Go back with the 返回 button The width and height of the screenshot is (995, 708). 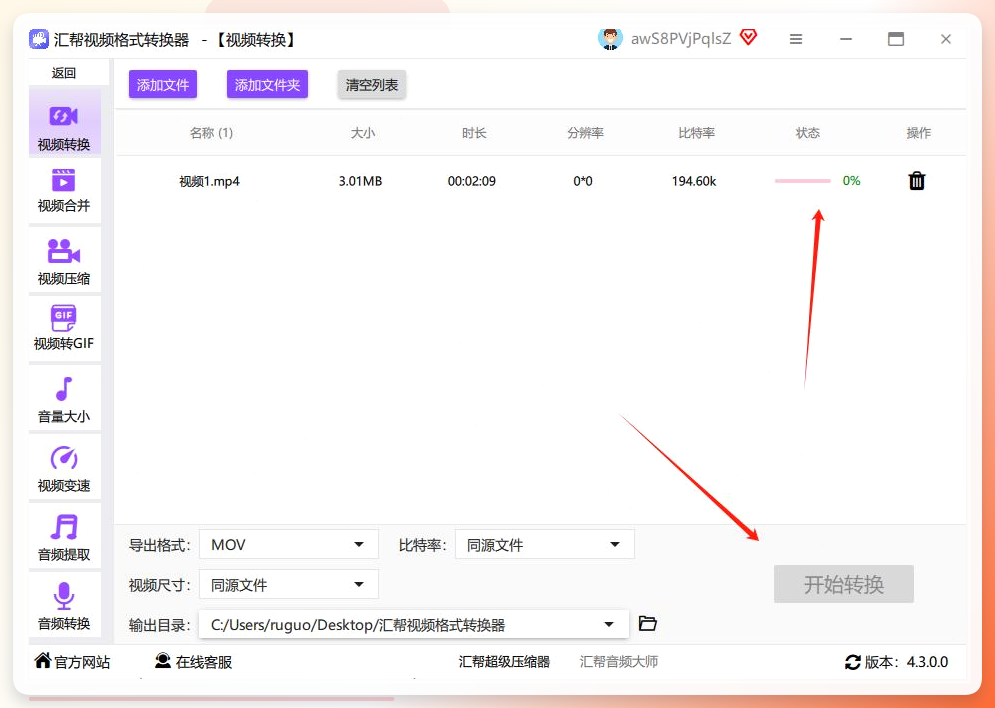tap(63, 73)
